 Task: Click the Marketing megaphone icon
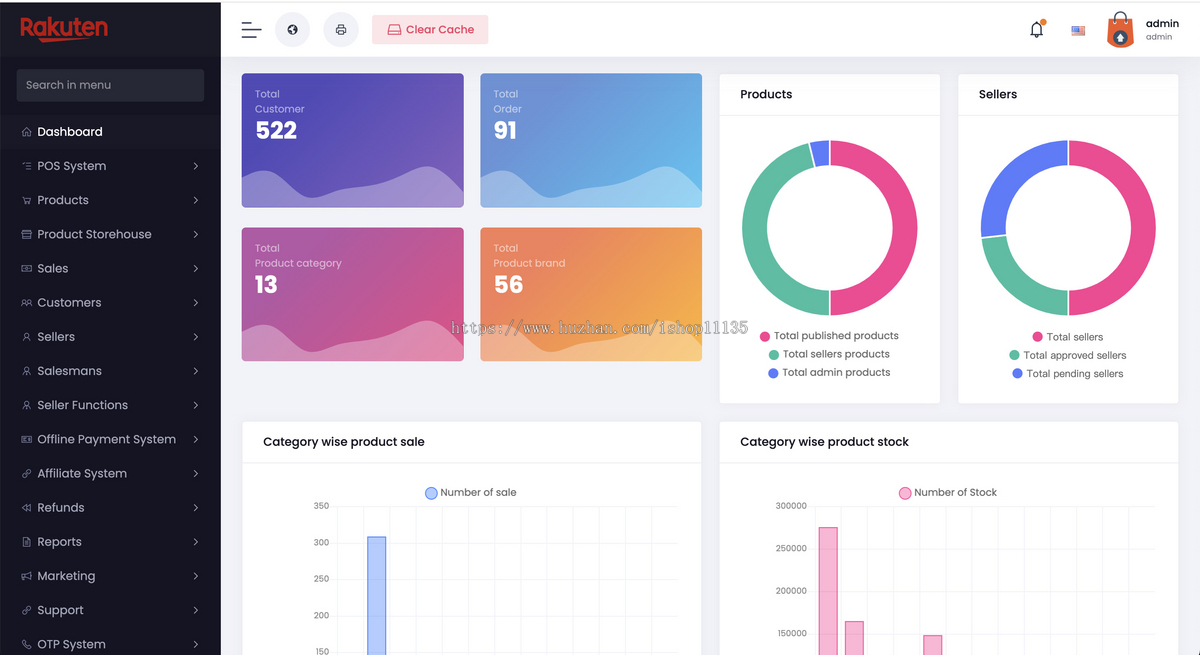click(27, 576)
